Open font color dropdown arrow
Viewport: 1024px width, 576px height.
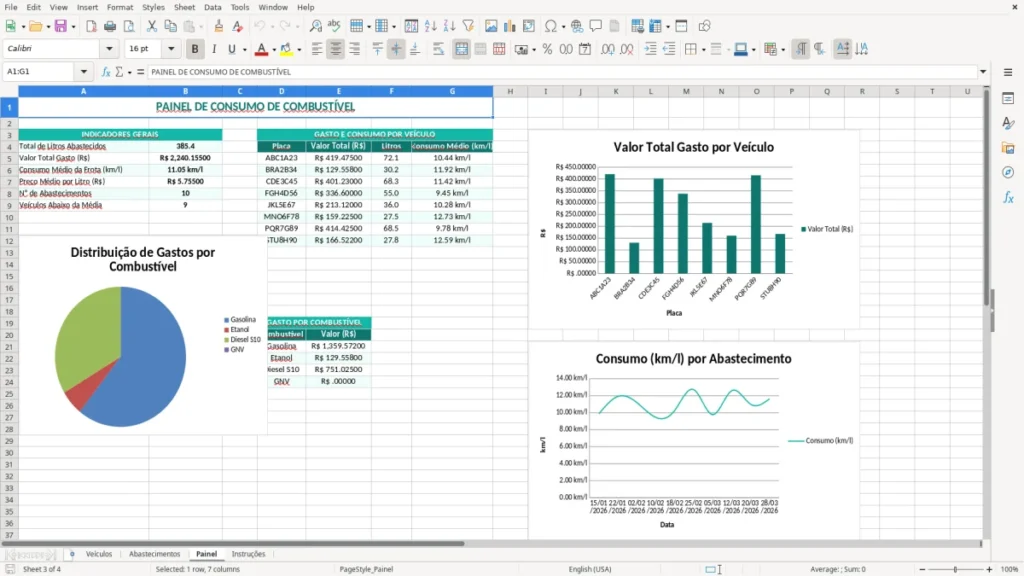[274, 49]
